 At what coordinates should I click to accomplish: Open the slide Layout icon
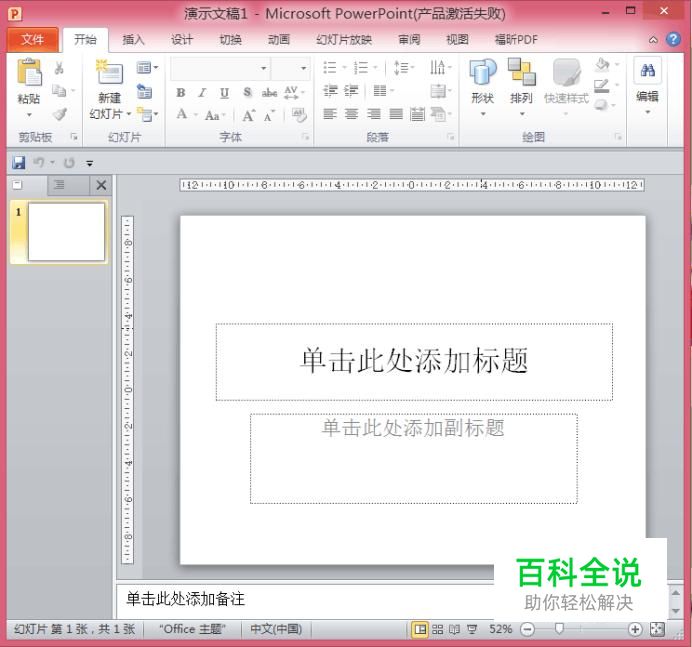point(144,68)
